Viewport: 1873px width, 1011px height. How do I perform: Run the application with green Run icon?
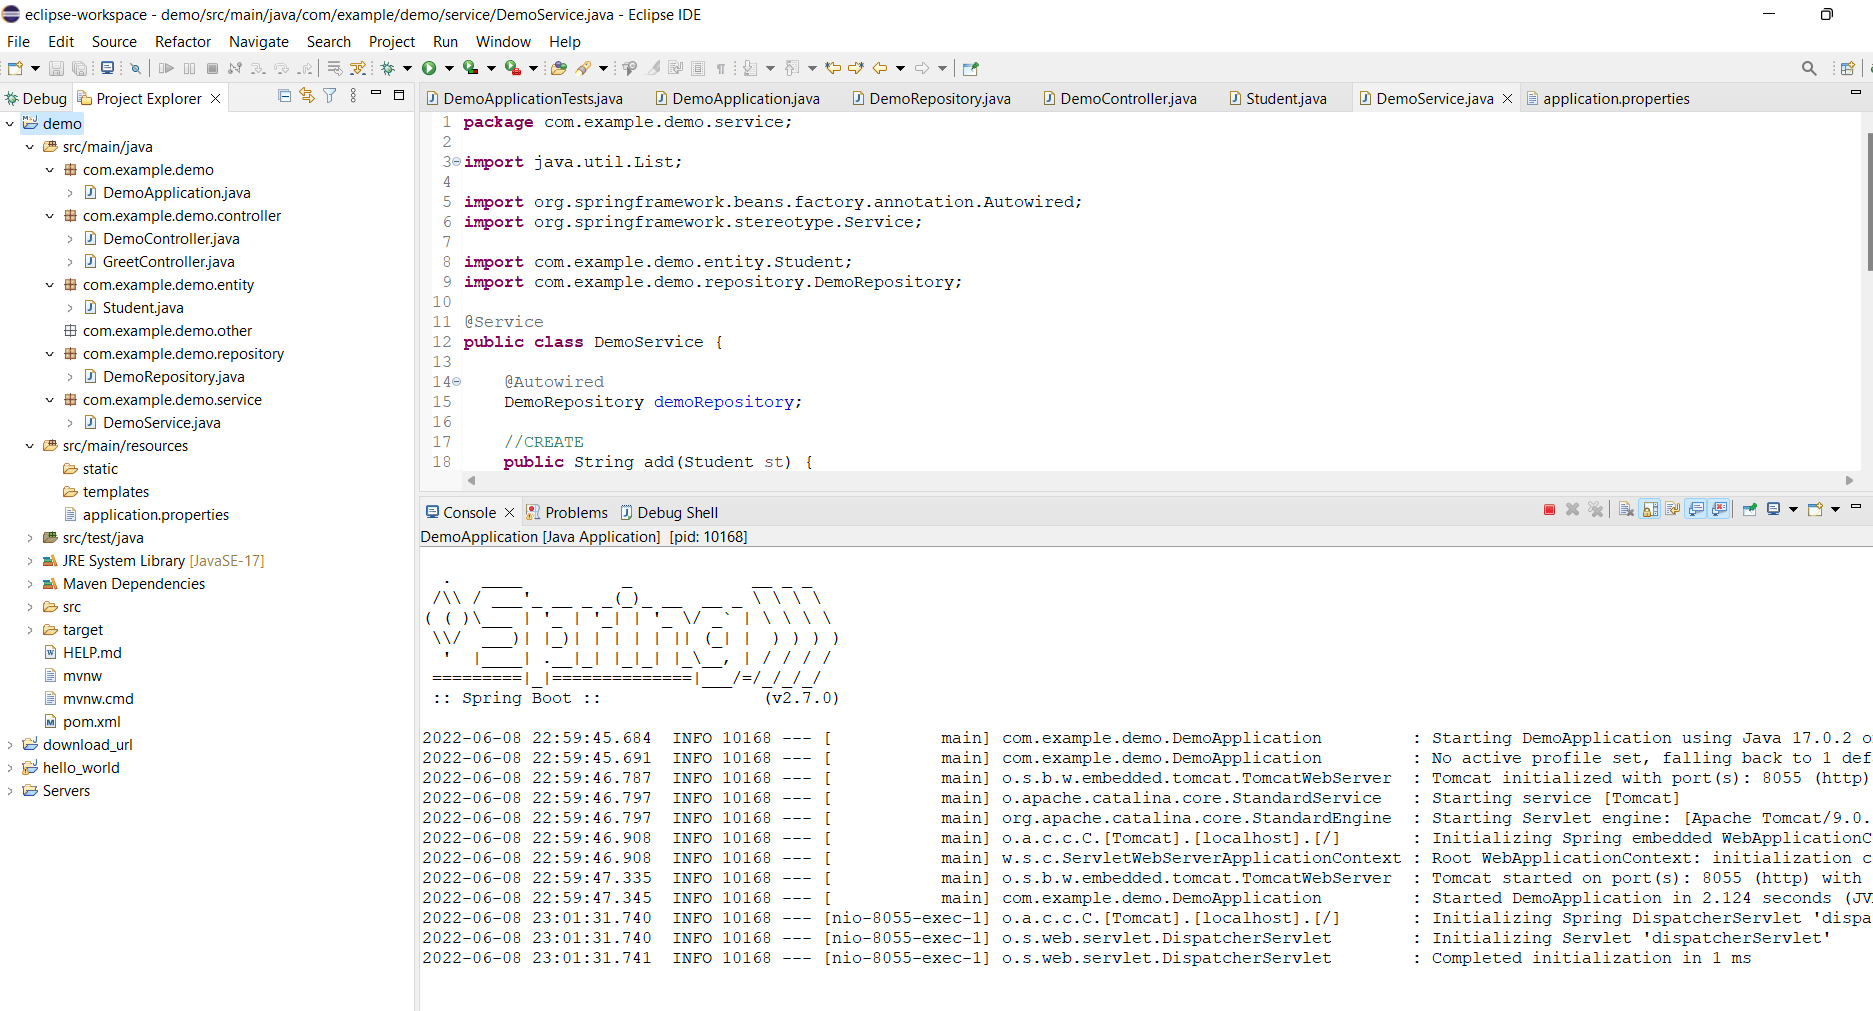[429, 68]
